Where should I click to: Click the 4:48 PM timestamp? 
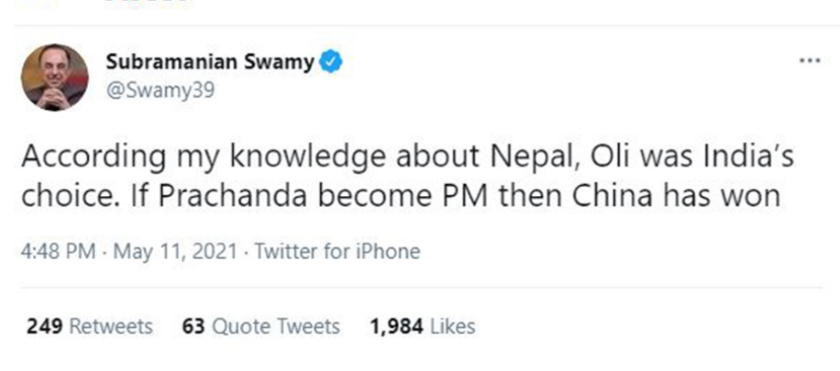(x=58, y=251)
